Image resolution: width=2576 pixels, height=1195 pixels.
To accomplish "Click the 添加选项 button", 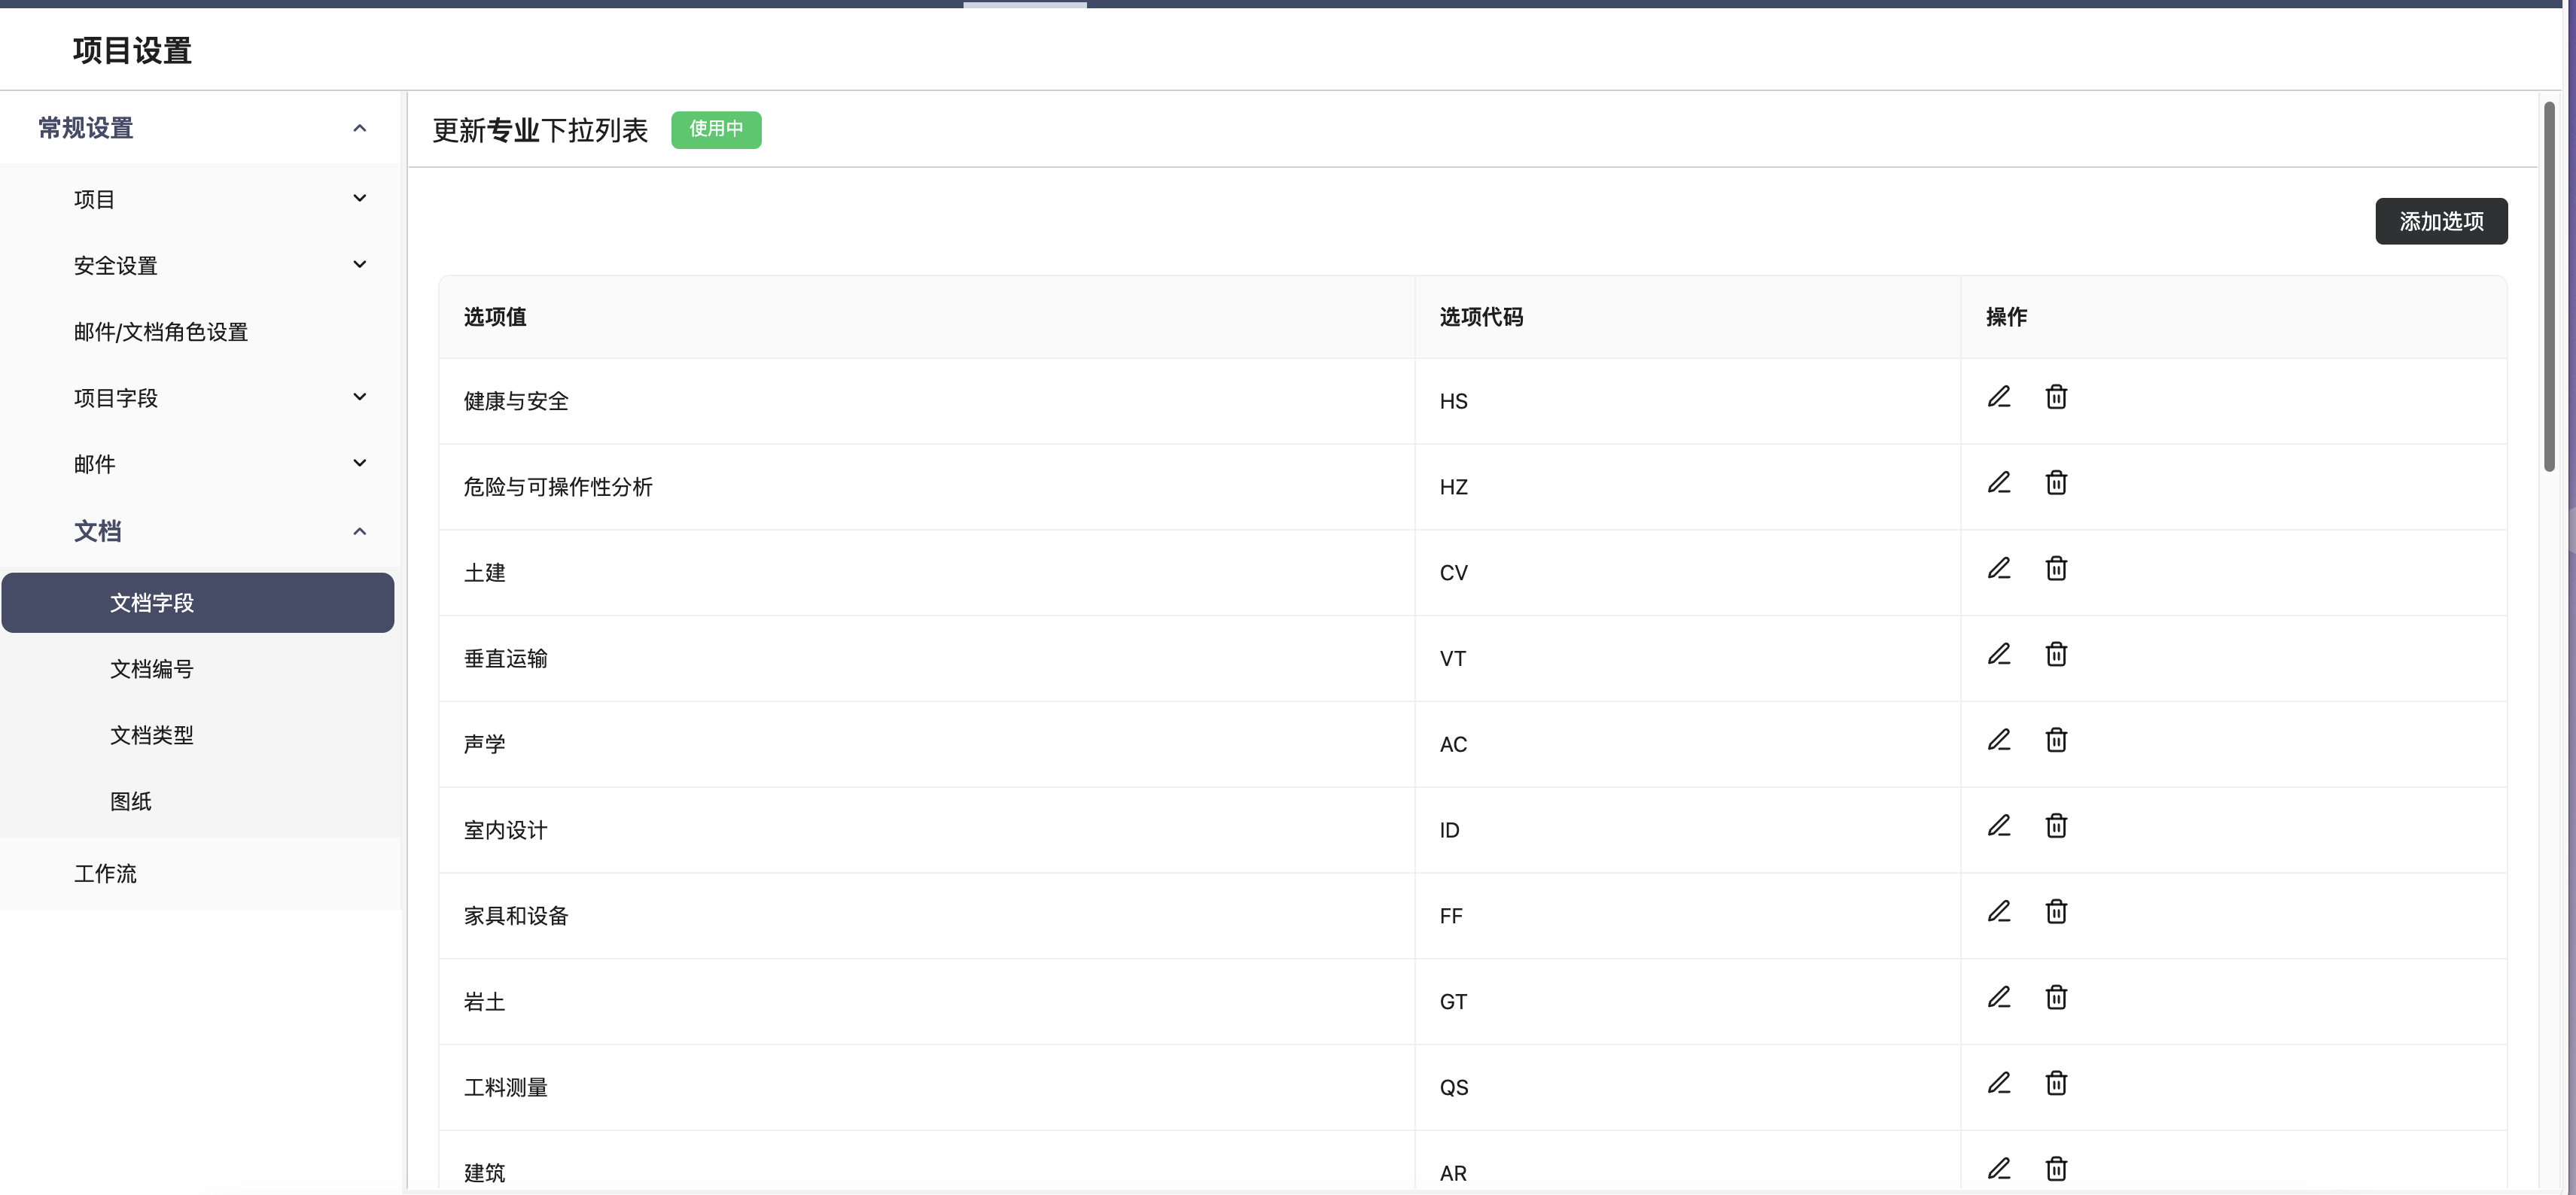I will [x=2440, y=221].
